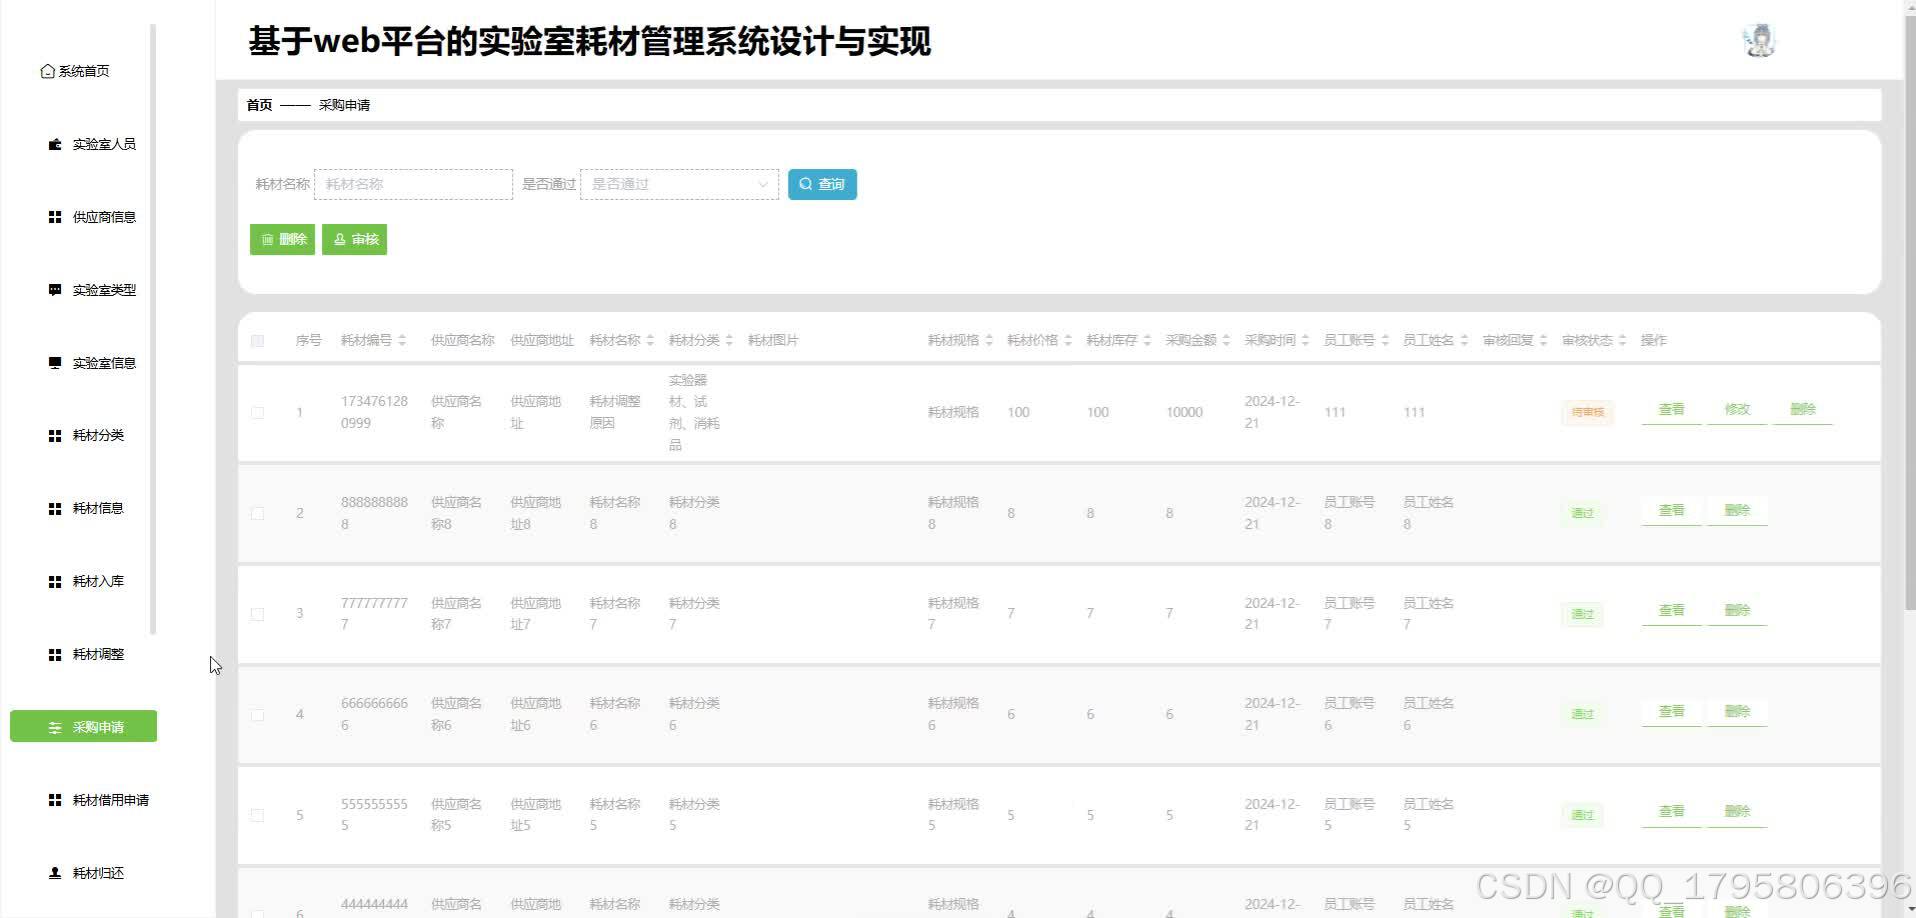Click the grid icon next to 耗材分类
Screen dimensions: 1916x918
coord(55,436)
